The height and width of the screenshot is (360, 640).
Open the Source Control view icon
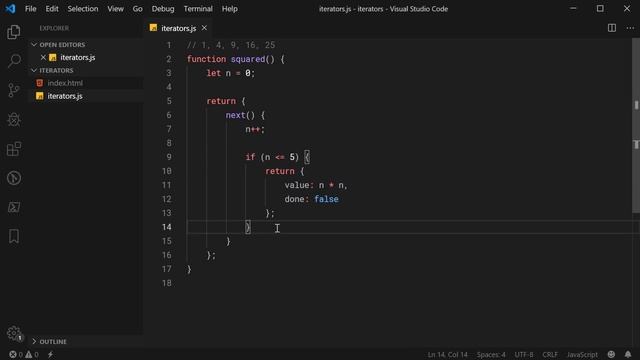14,90
